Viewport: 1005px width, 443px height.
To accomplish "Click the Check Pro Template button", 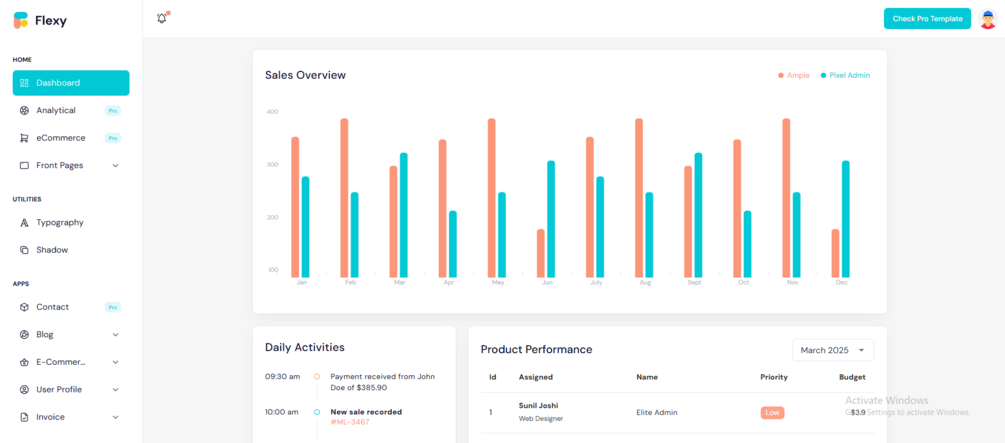I will tap(927, 19).
